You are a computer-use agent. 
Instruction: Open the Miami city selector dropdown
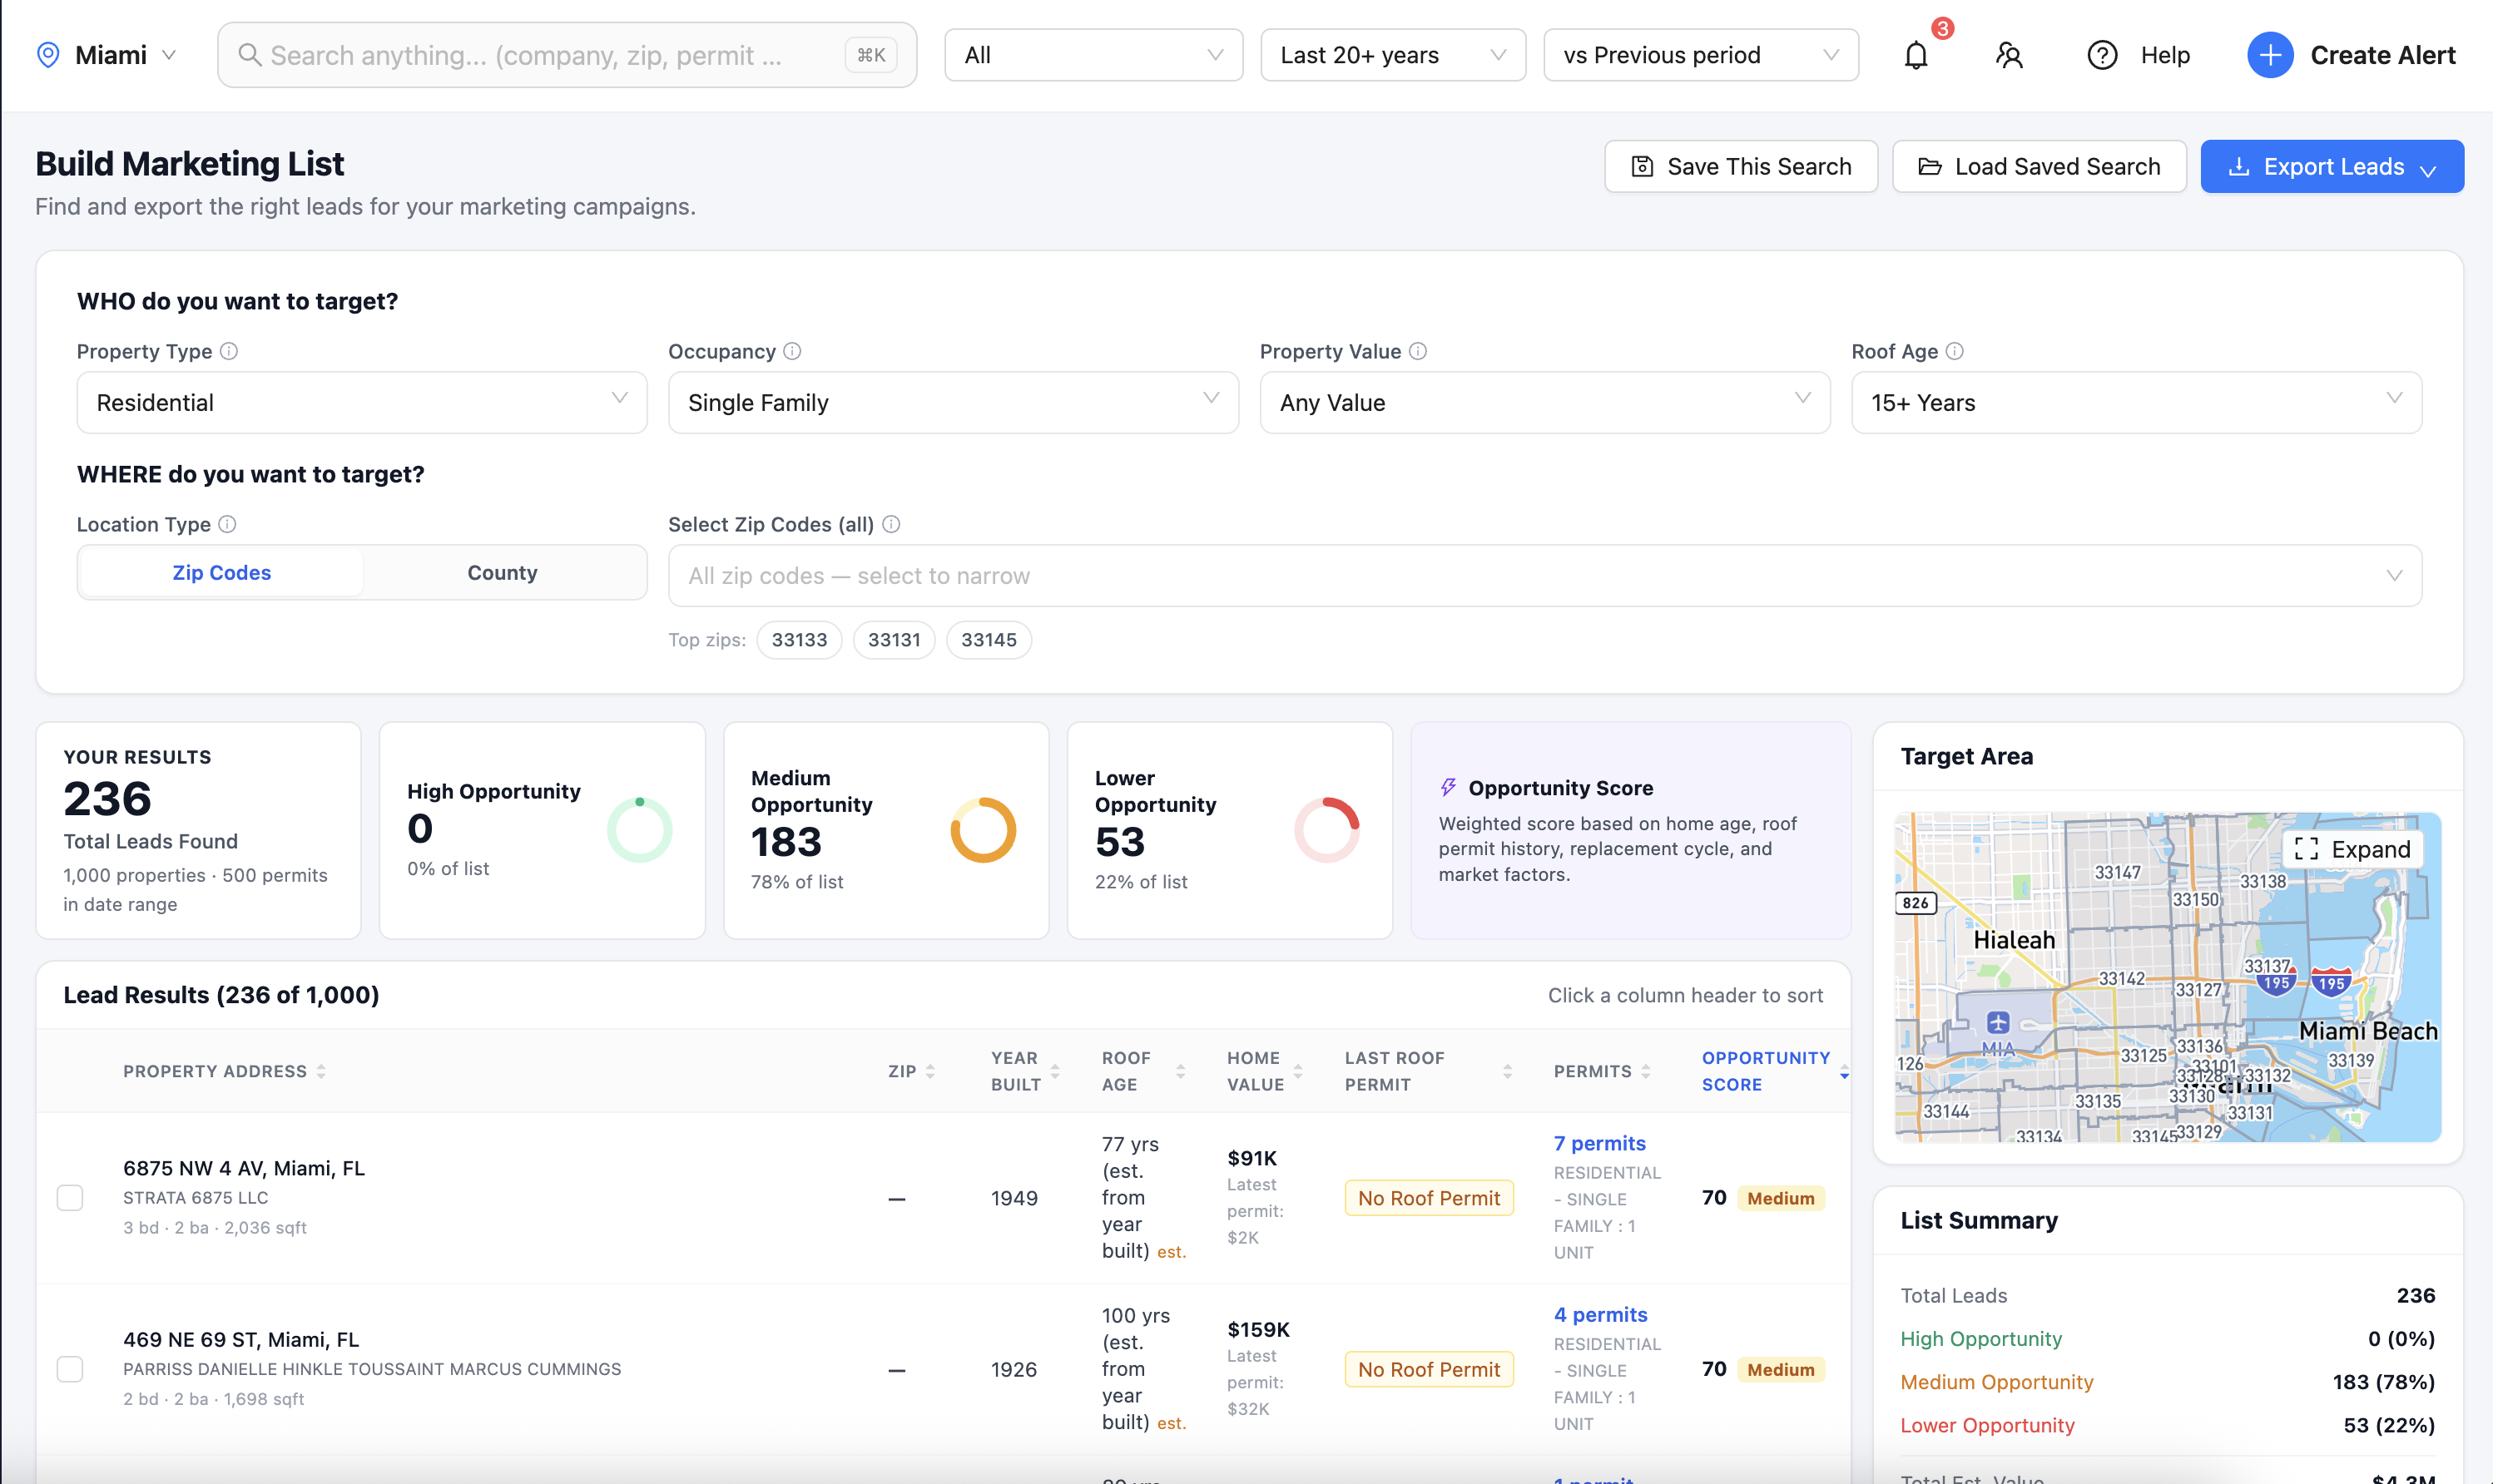(107, 55)
